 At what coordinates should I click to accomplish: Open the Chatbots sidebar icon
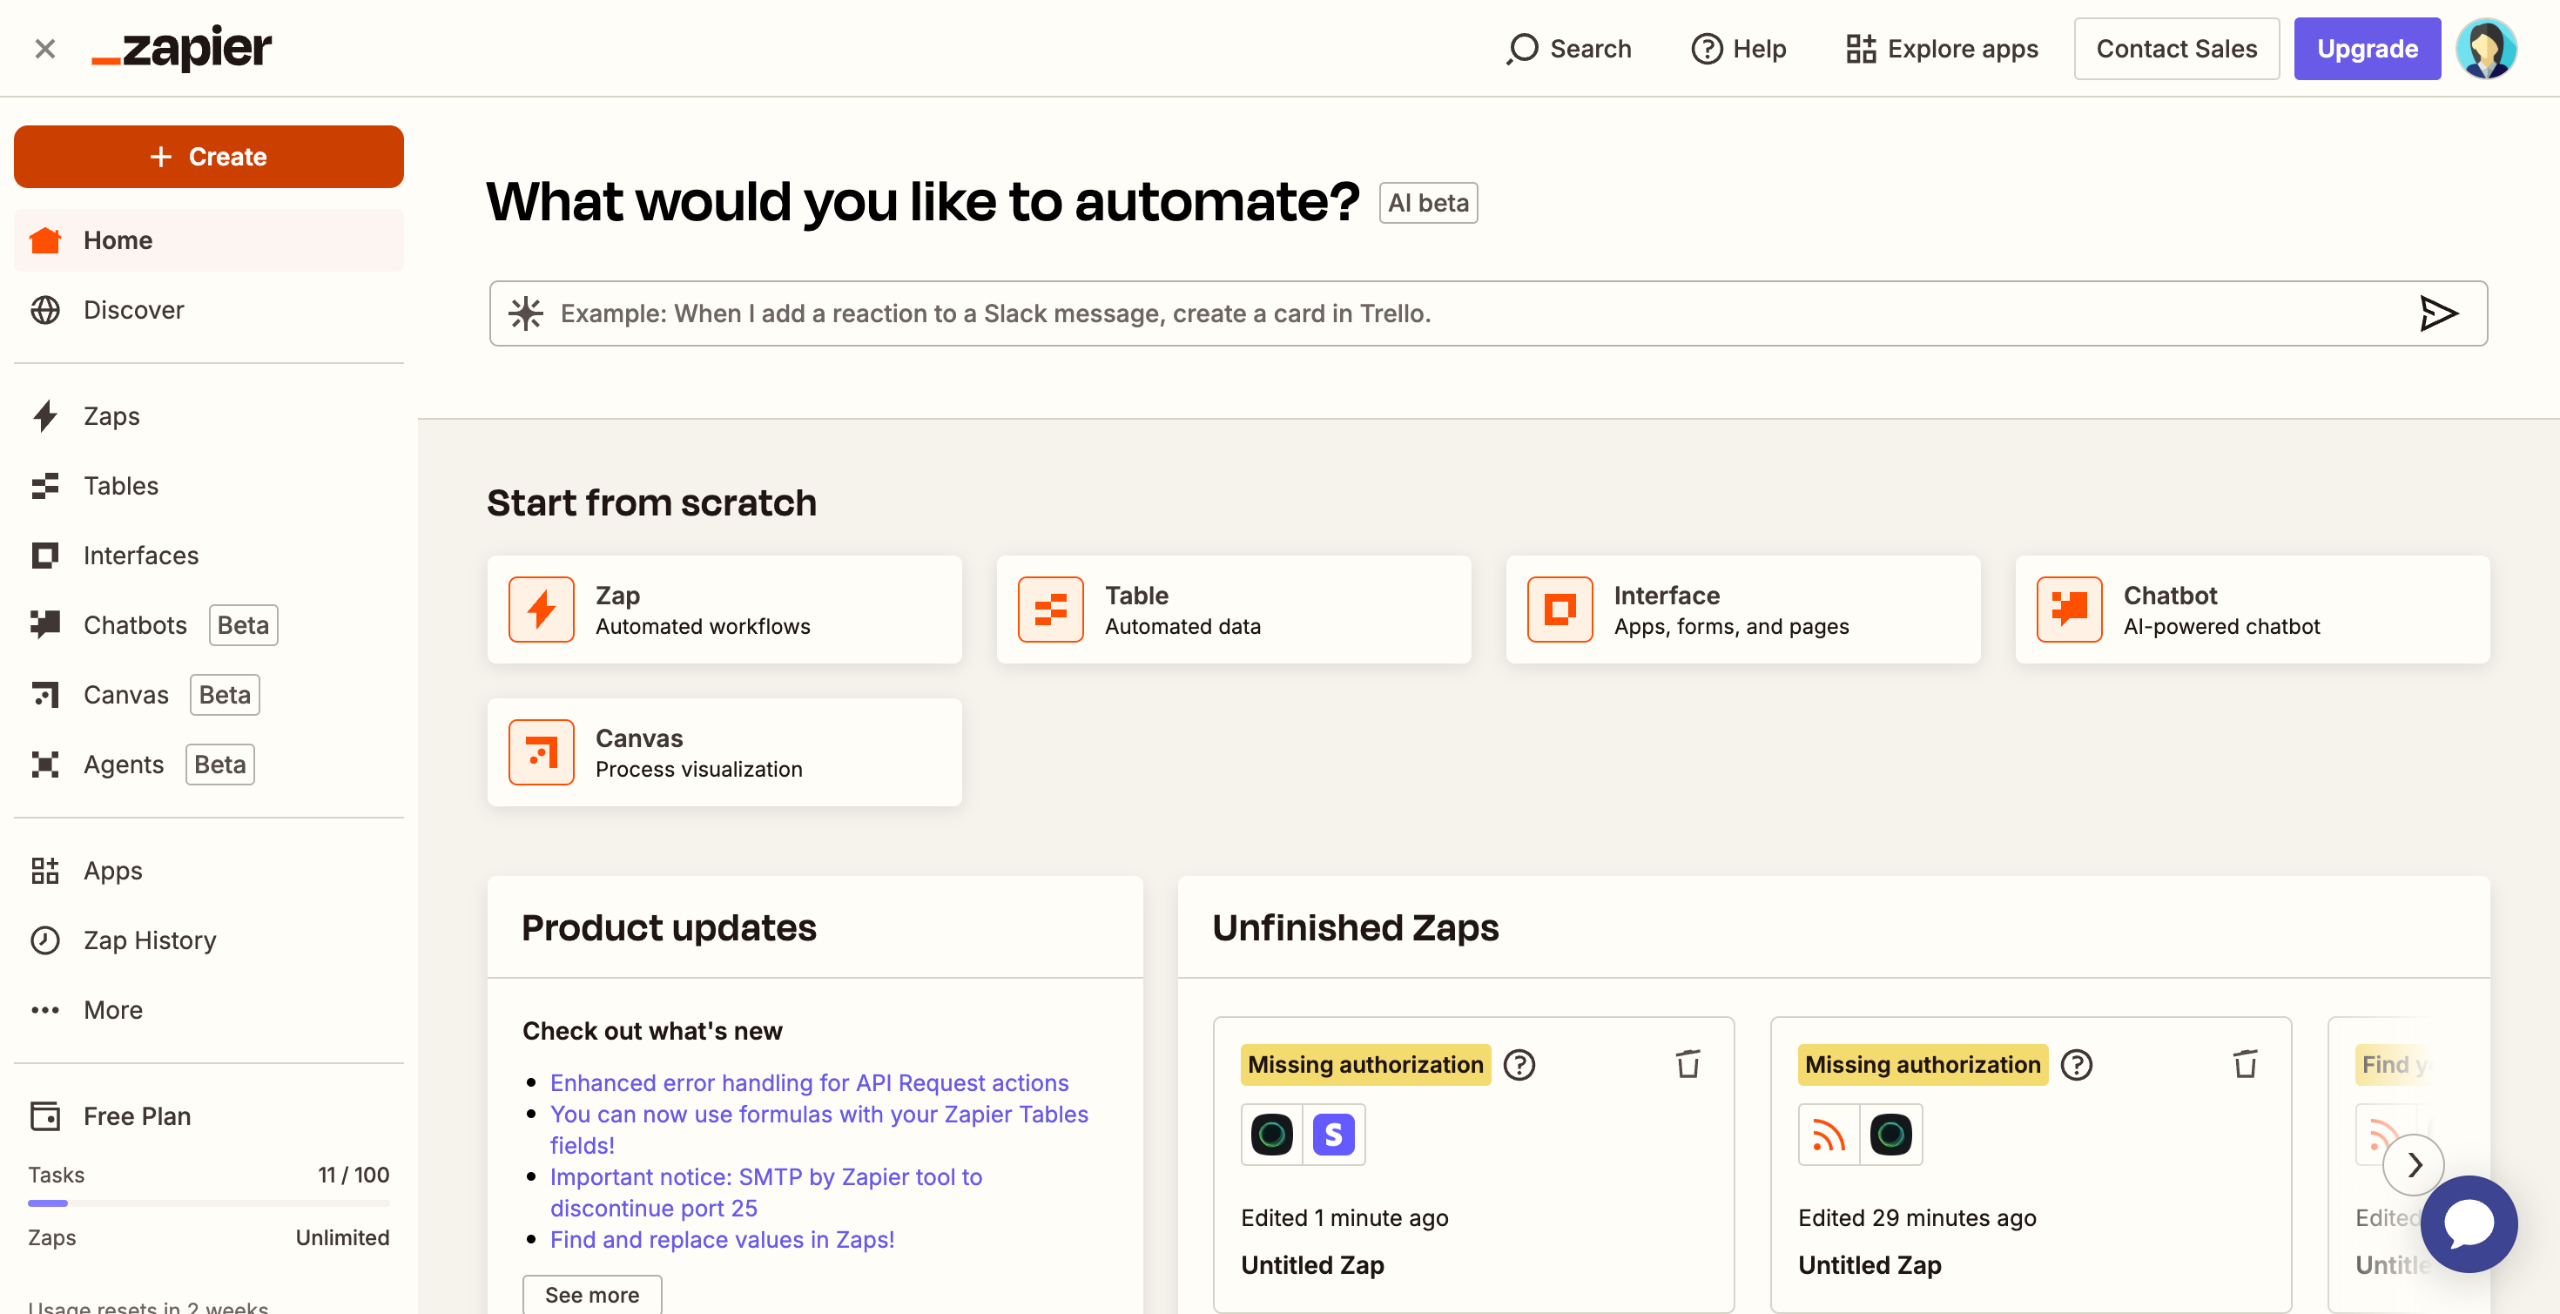[x=45, y=624]
